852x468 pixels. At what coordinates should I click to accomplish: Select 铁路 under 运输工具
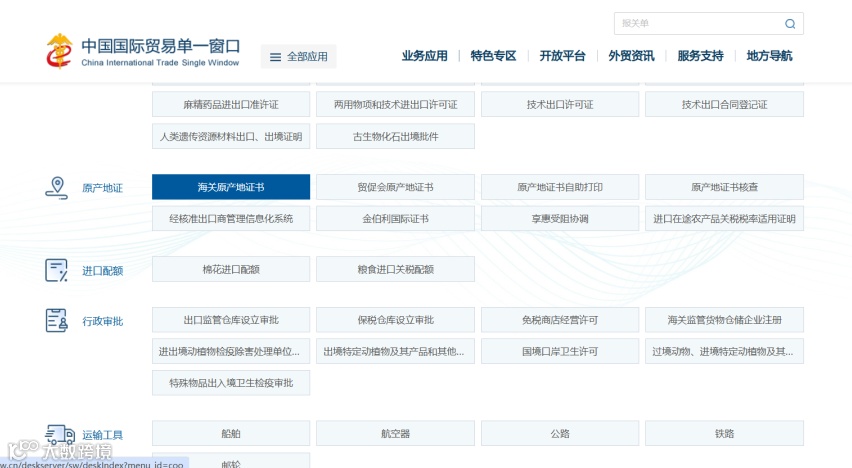tap(724, 433)
